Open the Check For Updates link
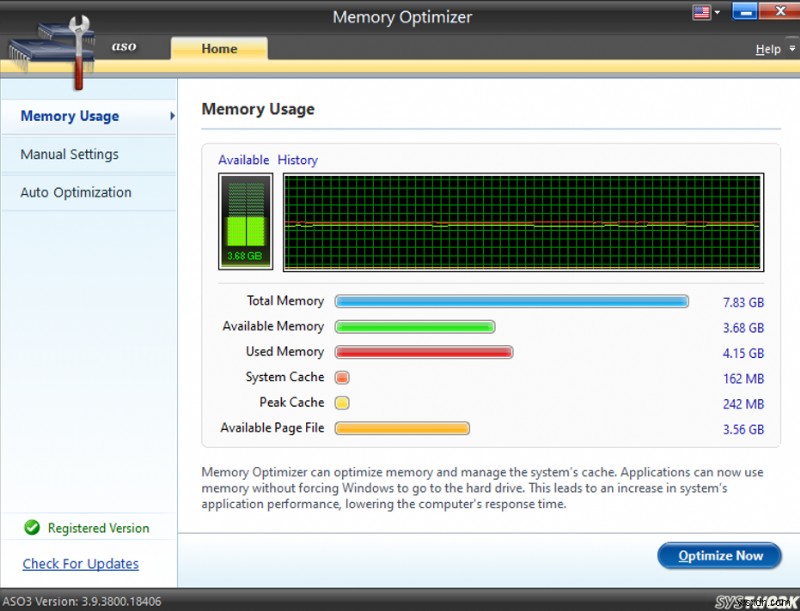 tap(80, 564)
